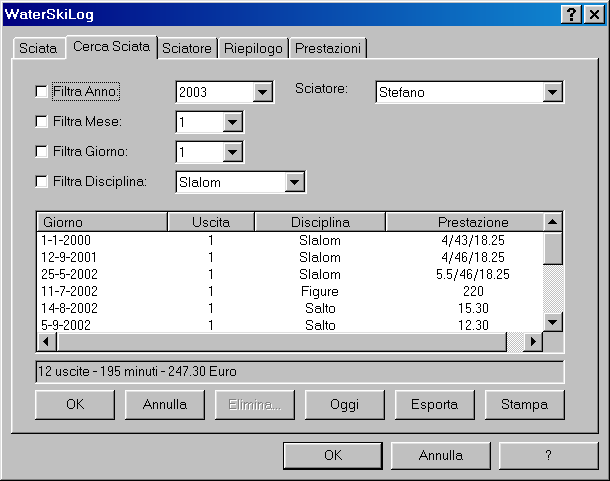Click the horizontal scroll right arrow
610x481 pixels.
coord(534,342)
